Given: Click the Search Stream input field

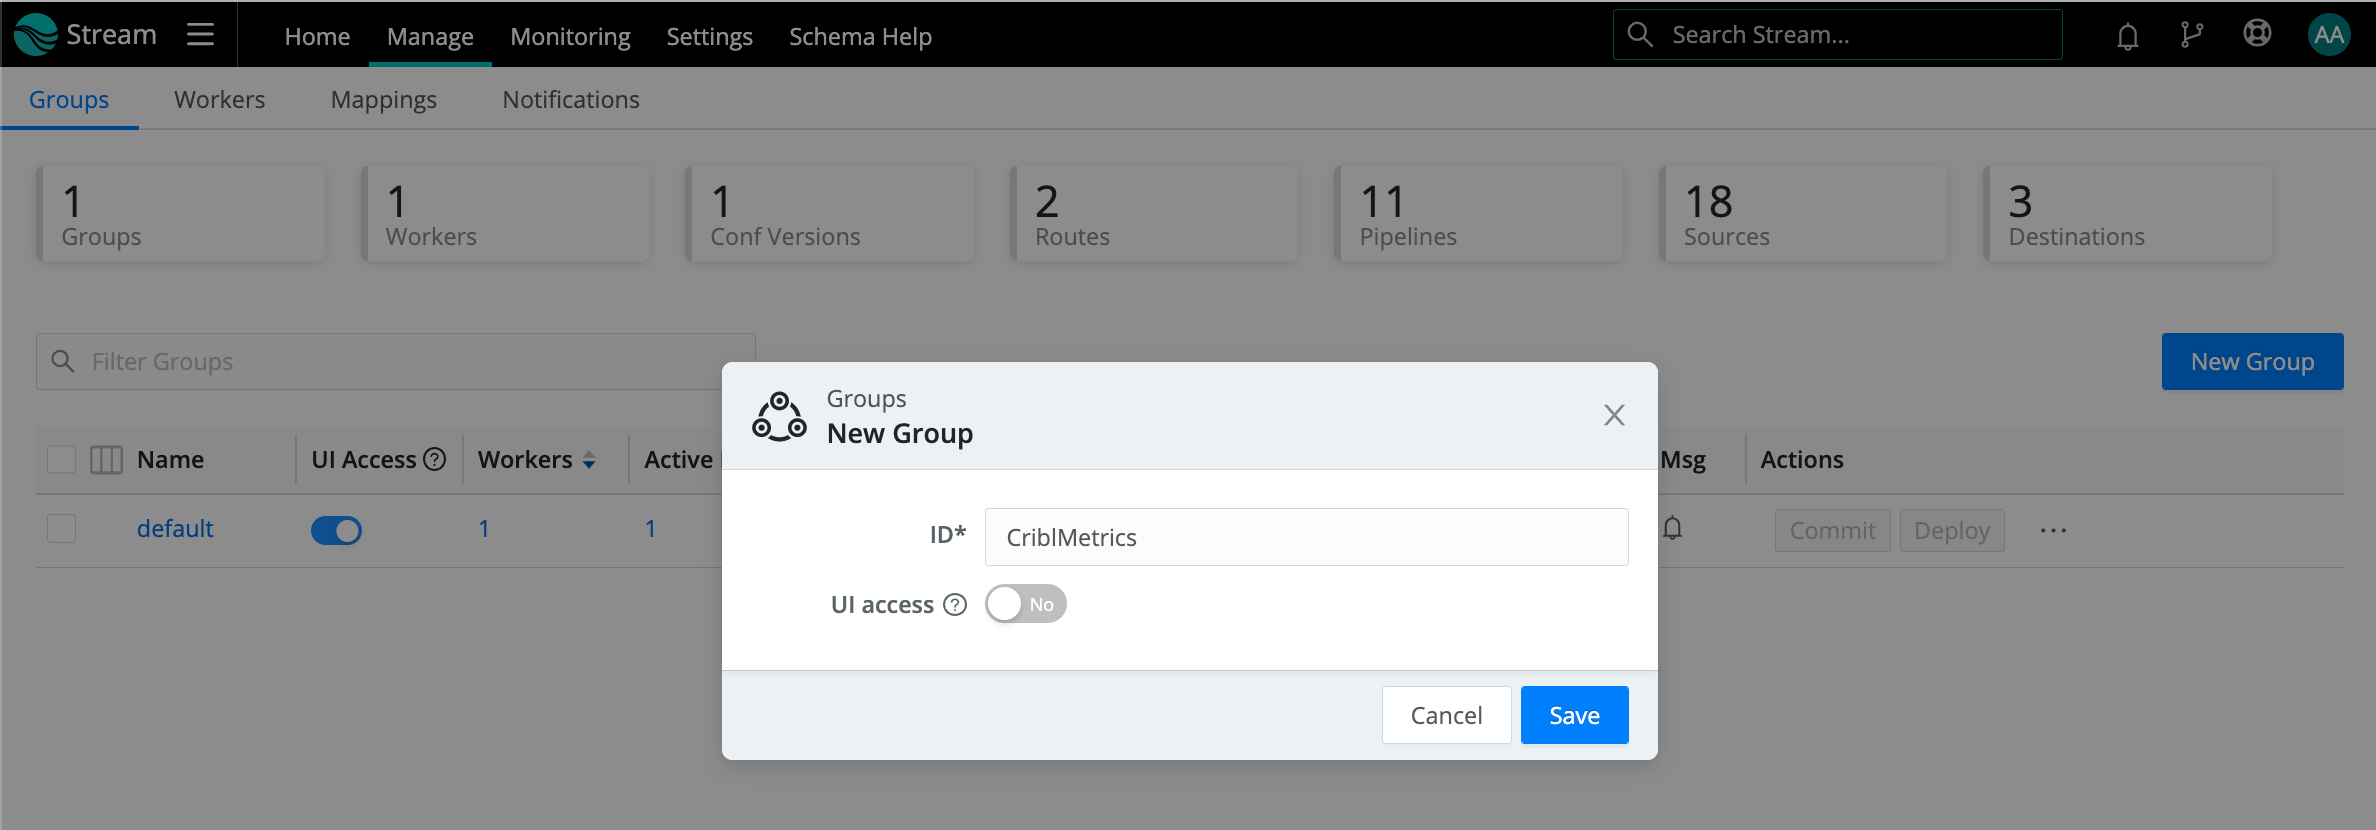Looking at the screenshot, I should (1837, 35).
